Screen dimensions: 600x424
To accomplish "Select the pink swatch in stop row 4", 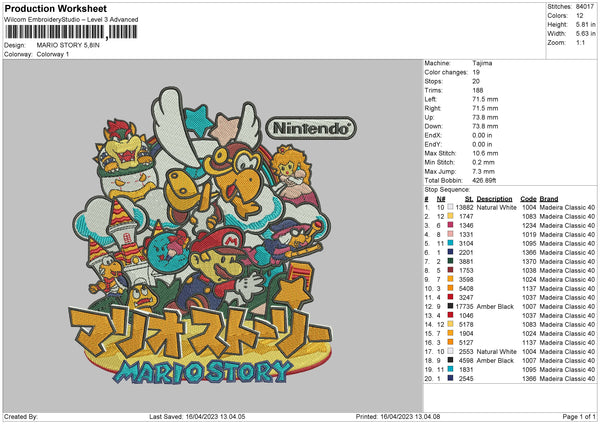I will pos(450,234).
